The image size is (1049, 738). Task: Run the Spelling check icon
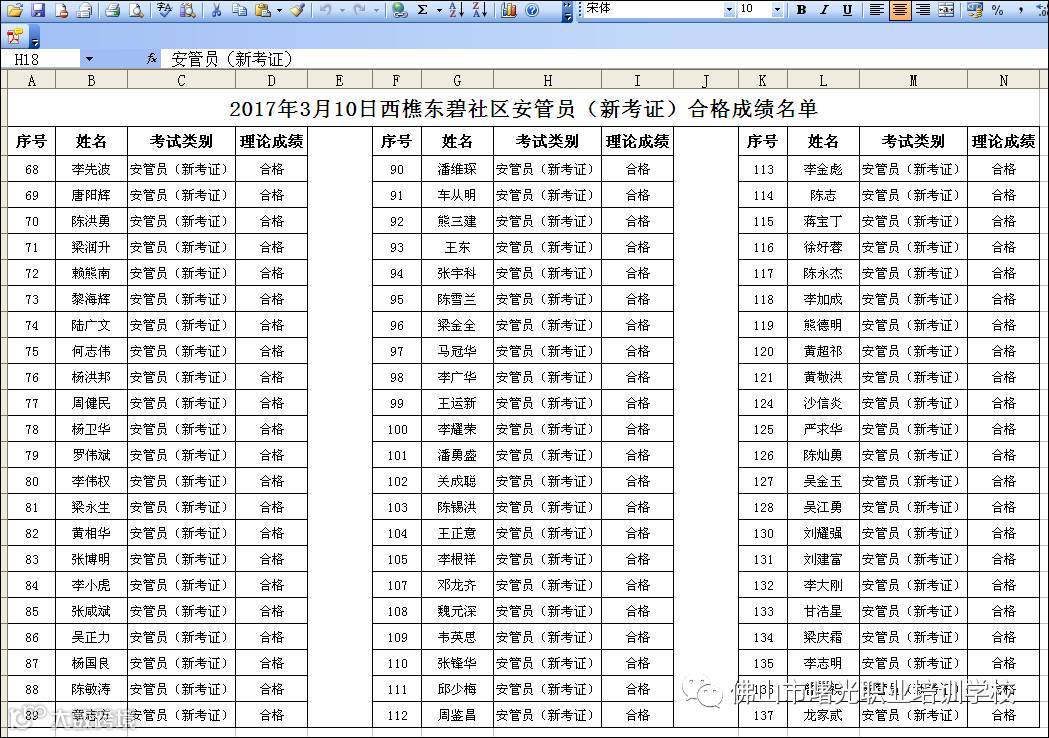click(165, 9)
